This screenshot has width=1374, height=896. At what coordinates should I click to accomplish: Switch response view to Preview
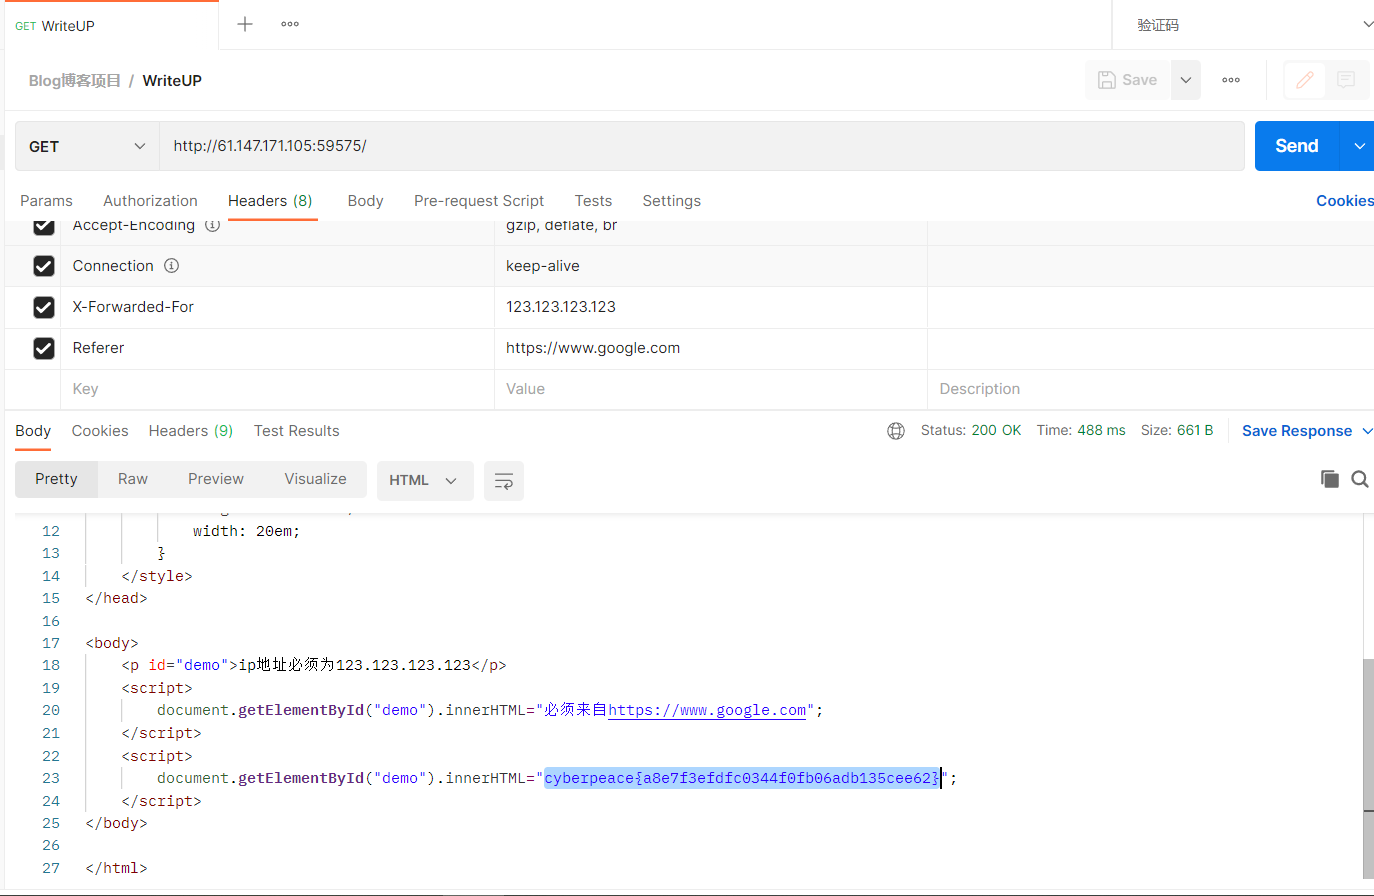pos(216,479)
